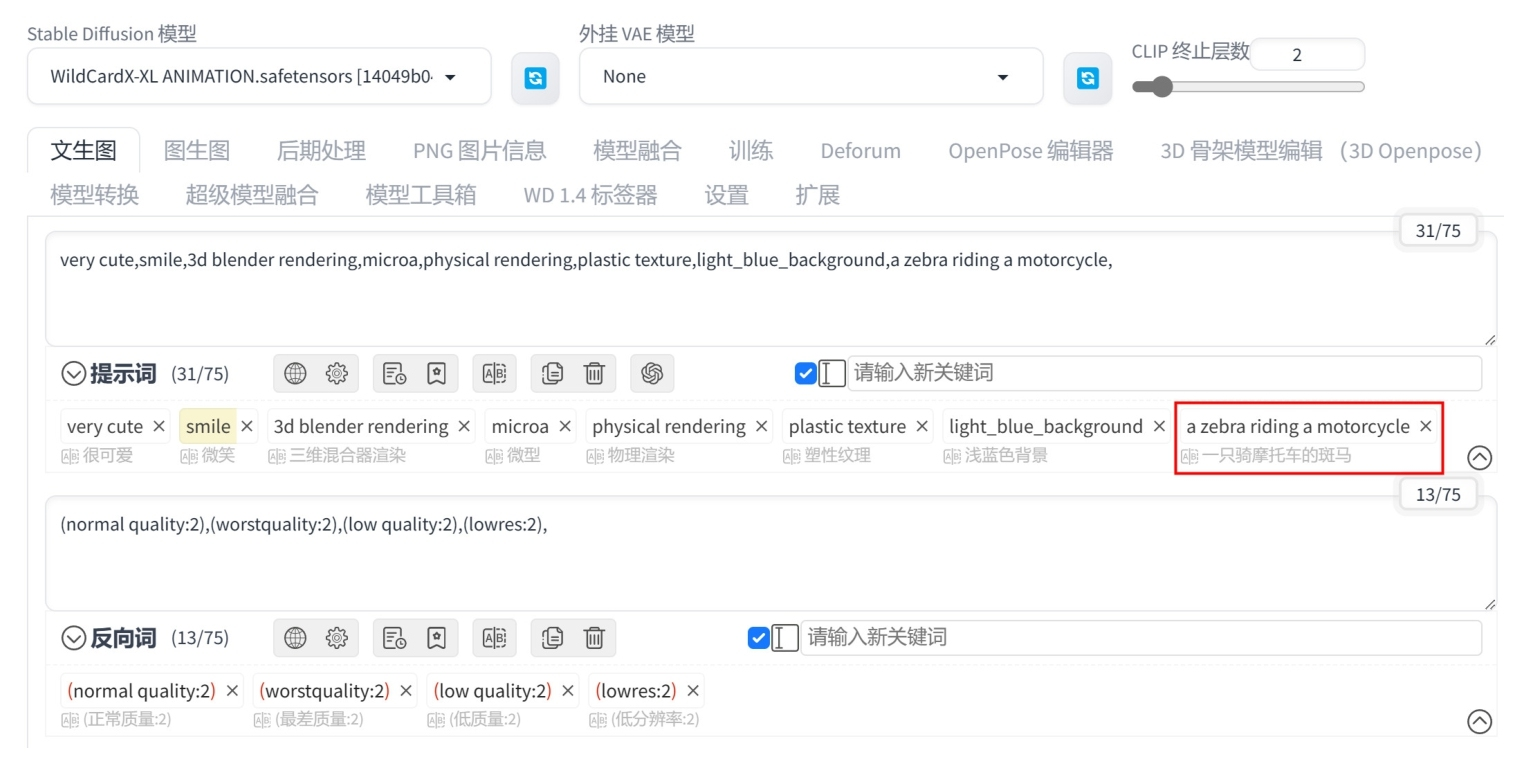The width and height of the screenshot is (1519, 760).
Task: Remove the 'smile' keyword tag
Action: 247,426
